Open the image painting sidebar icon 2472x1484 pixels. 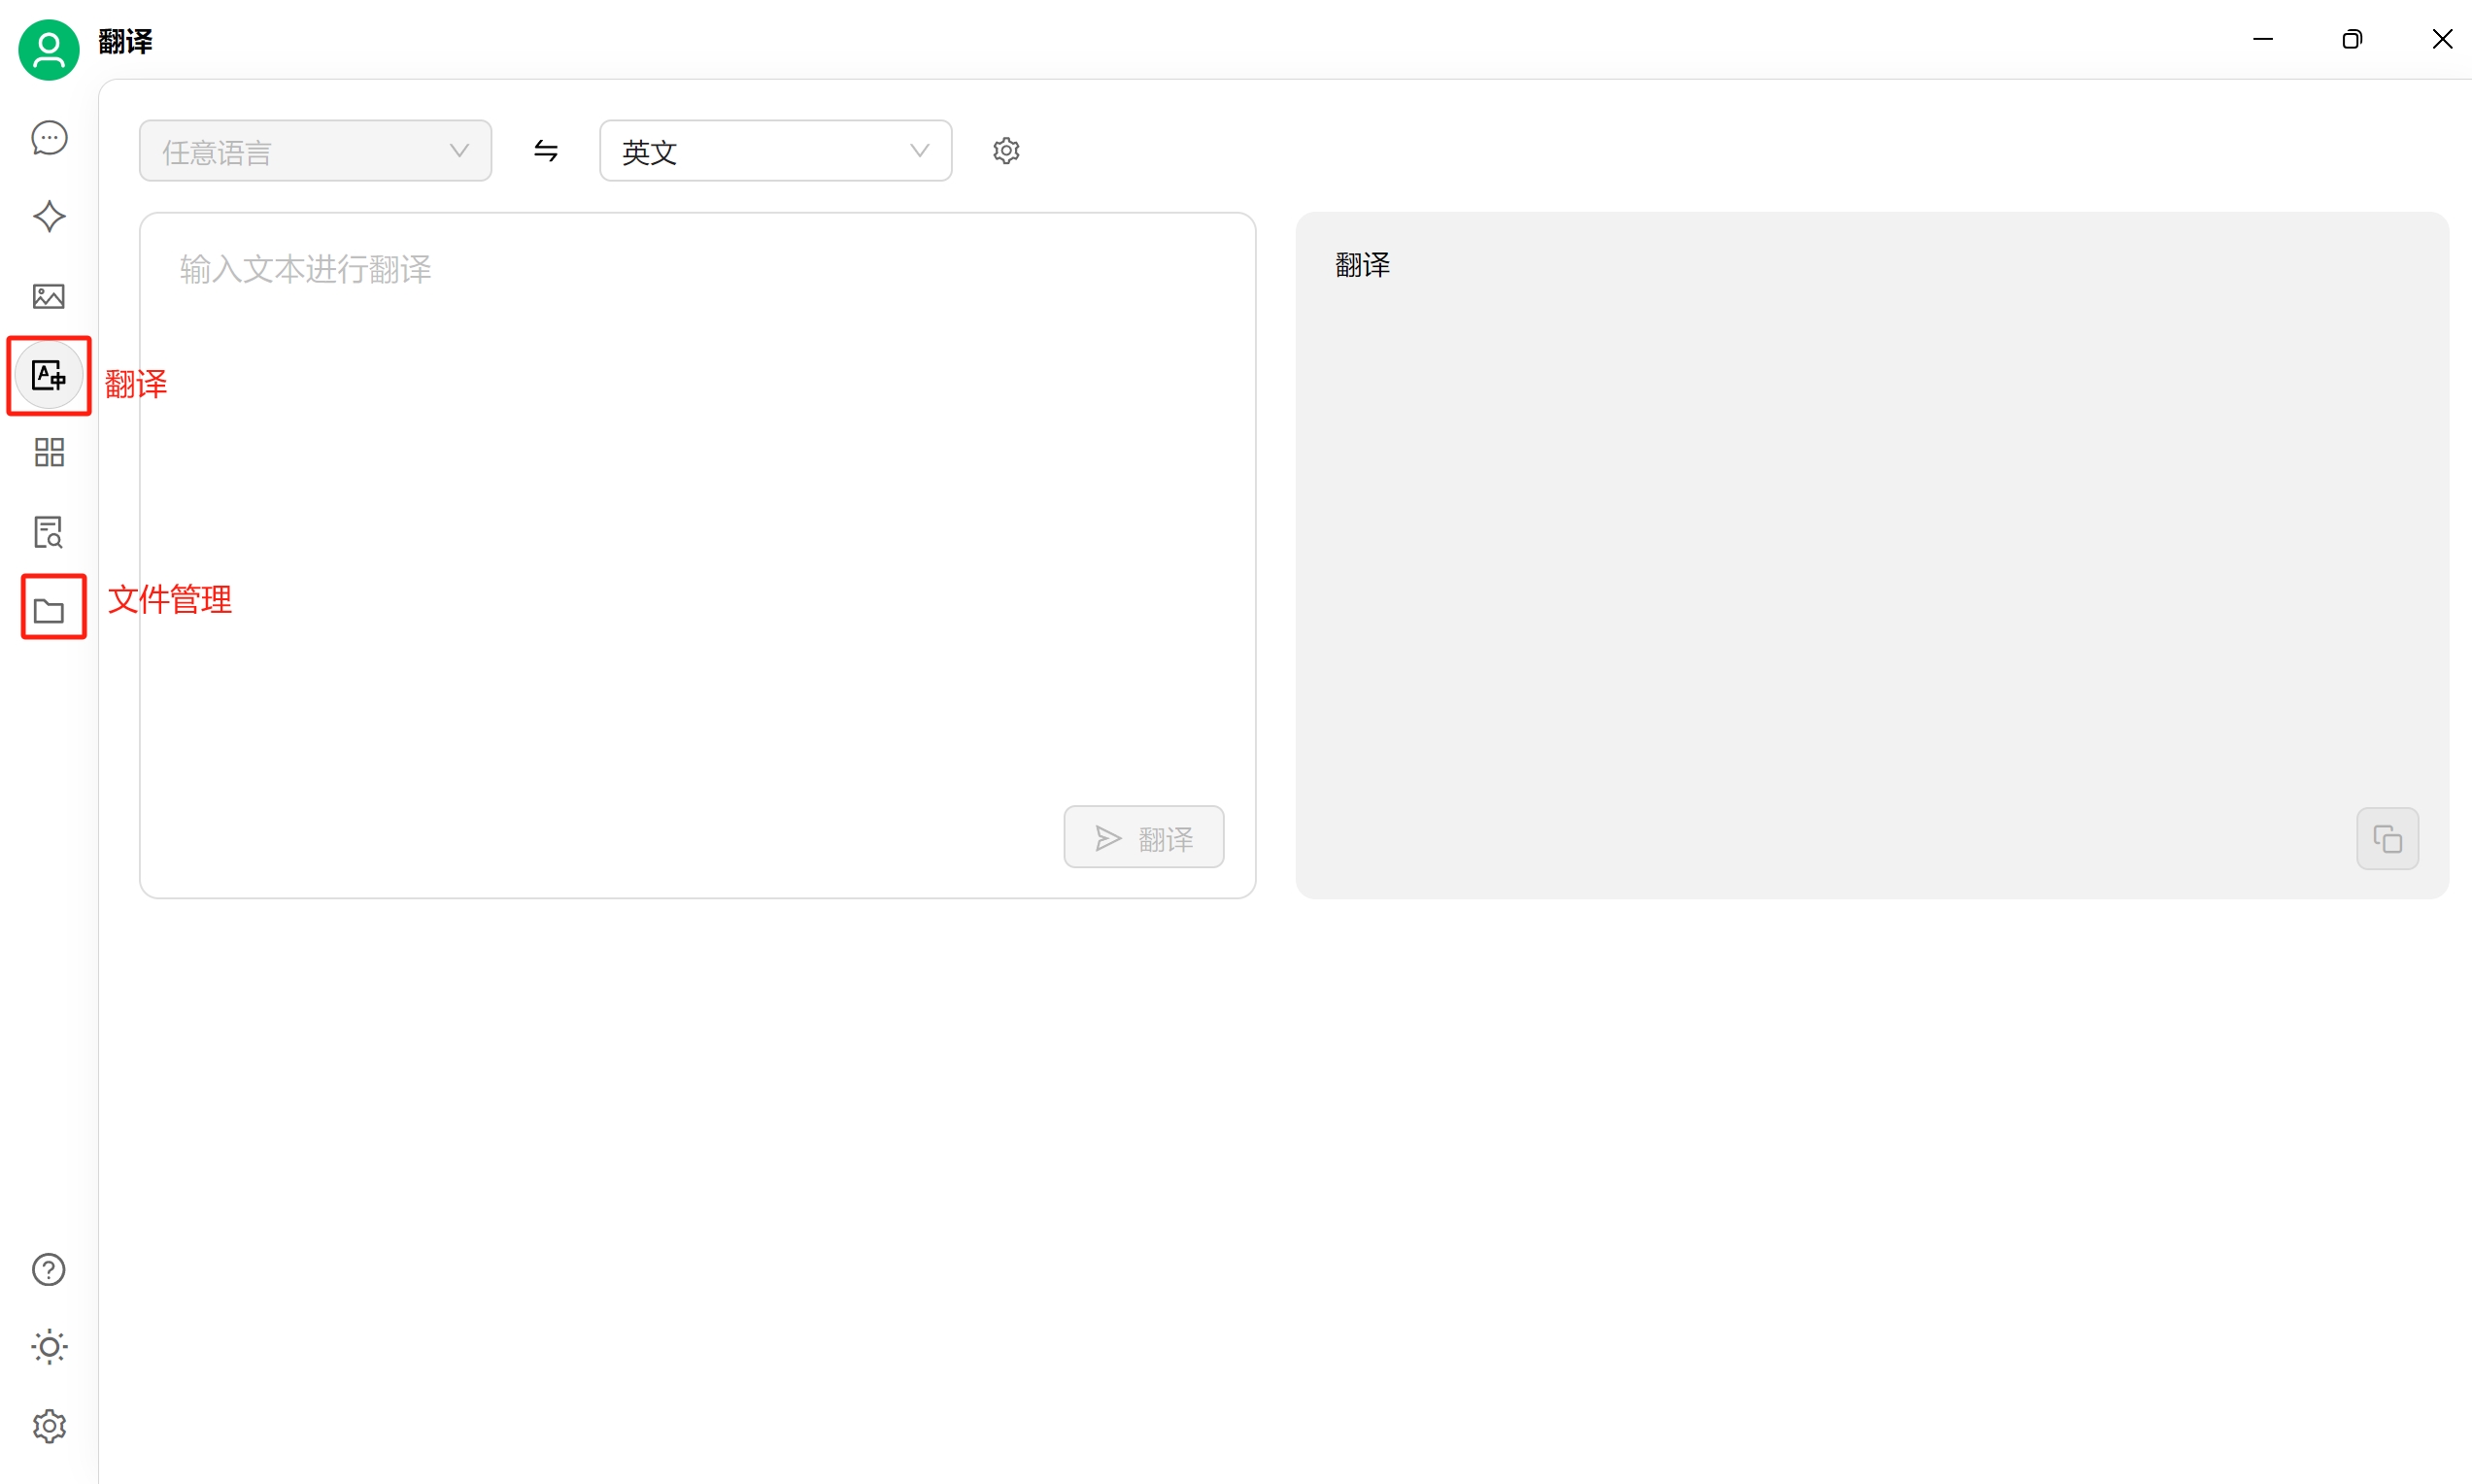tap(49, 296)
